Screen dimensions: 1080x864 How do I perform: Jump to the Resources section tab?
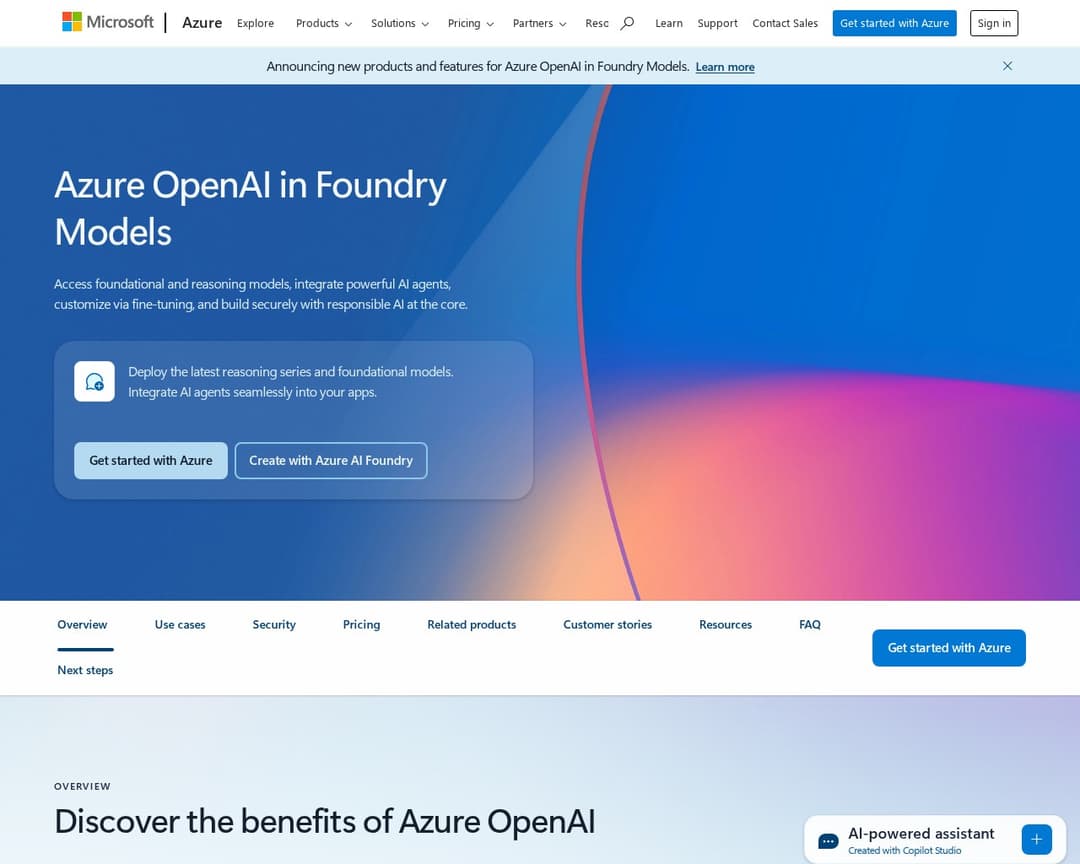[725, 625]
